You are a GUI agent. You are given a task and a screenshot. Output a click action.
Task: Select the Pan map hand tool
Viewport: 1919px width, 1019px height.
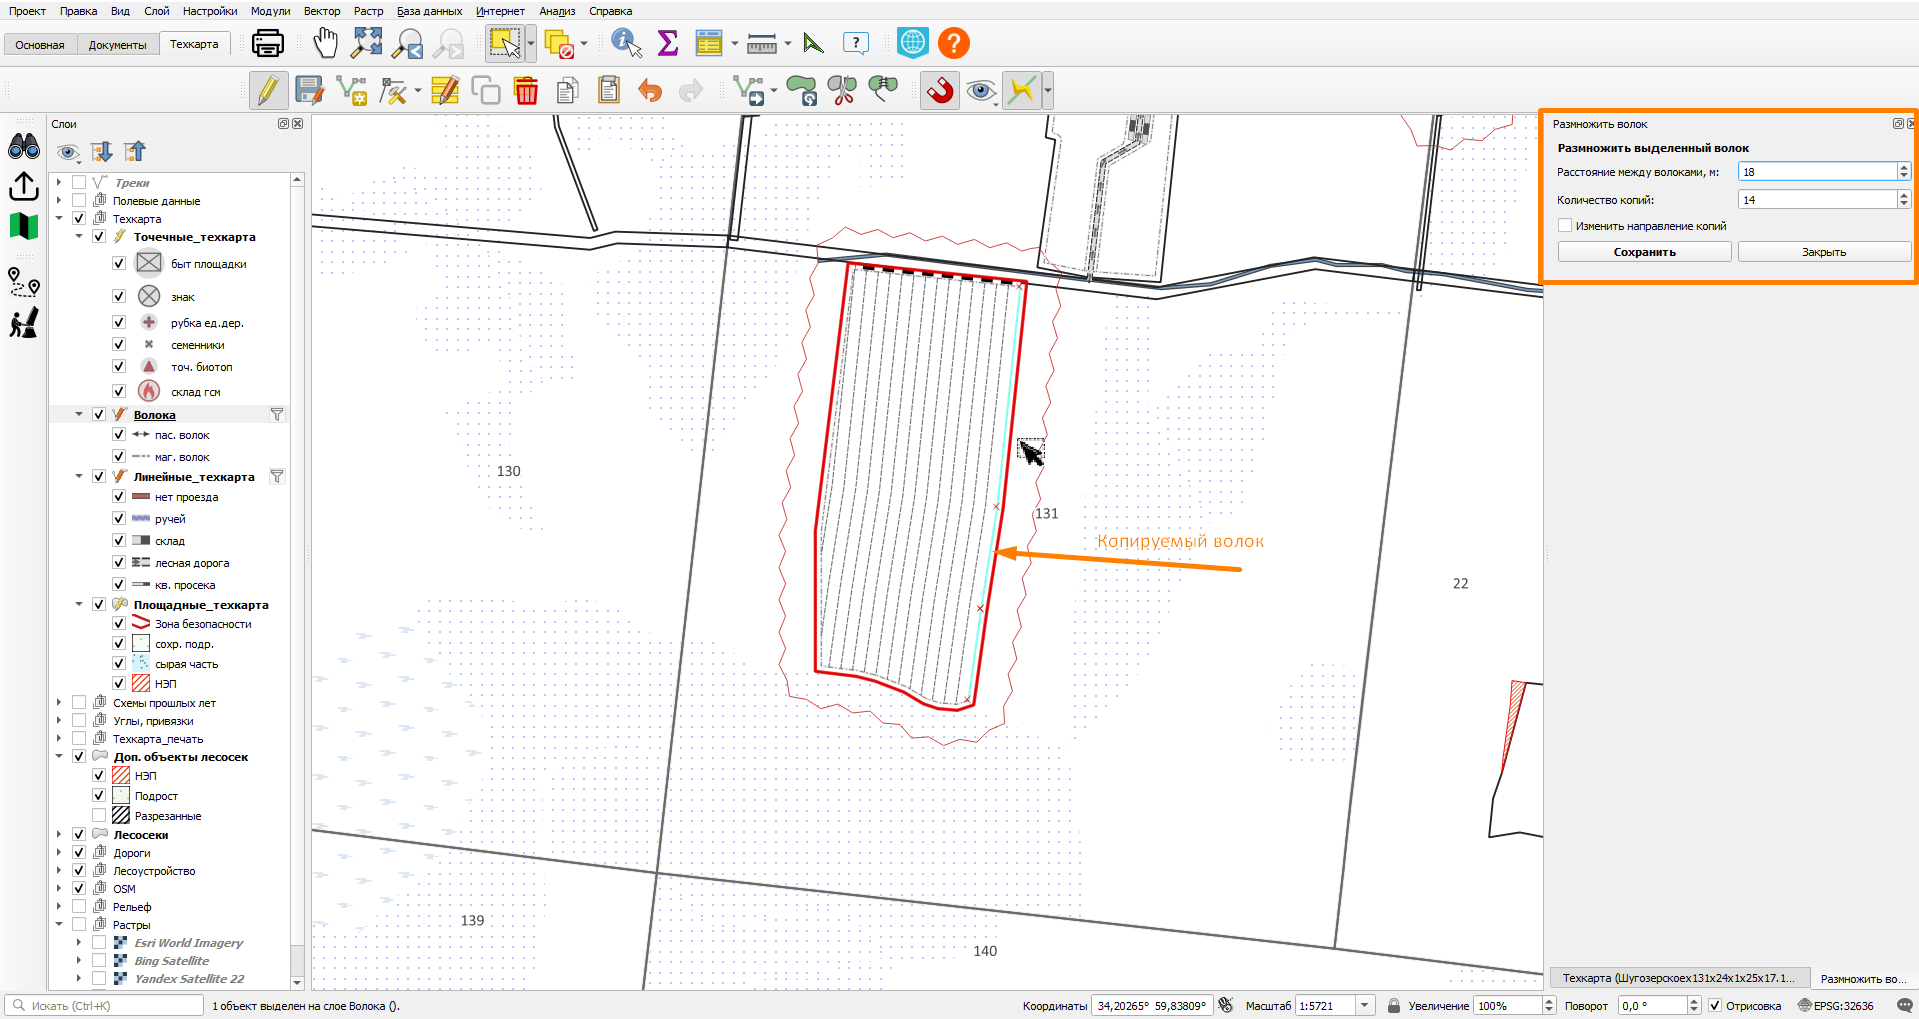click(x=325, y=43)
